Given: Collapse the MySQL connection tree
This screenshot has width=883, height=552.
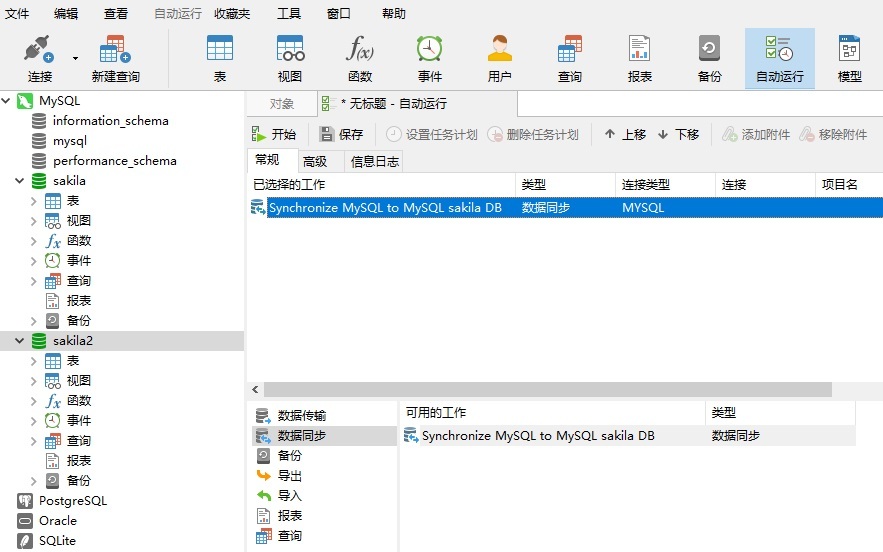Looking at the screenshot, I should (x=6, y=101).
